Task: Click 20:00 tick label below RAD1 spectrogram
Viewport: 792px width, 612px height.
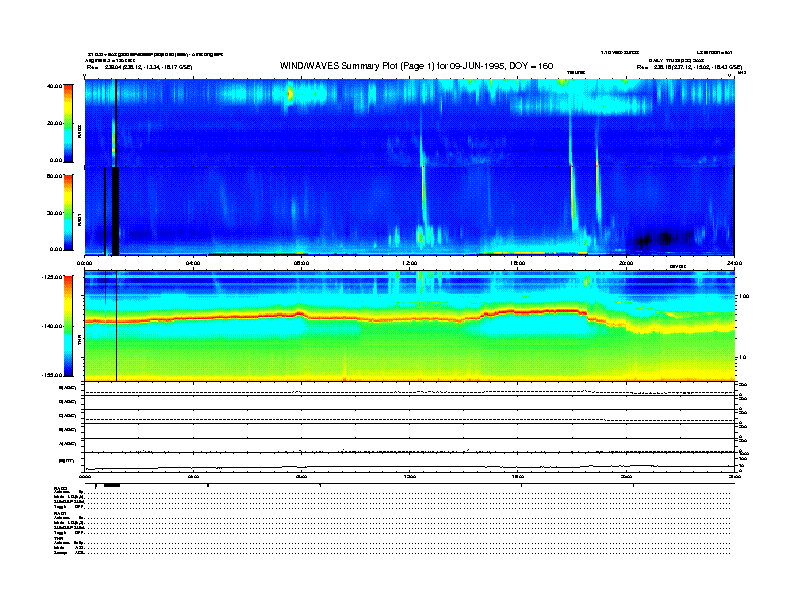Action: tap(626, 263)
